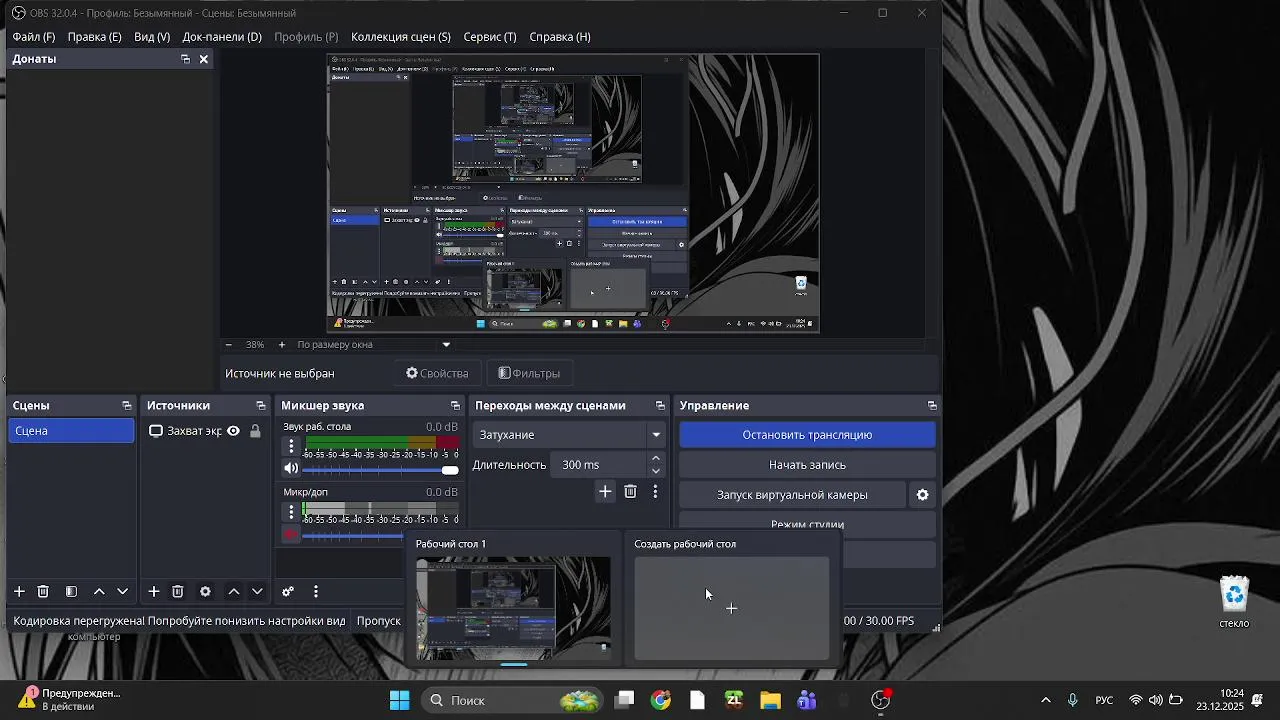Float the Микшер звука dock panel

(x=455, y=405)
